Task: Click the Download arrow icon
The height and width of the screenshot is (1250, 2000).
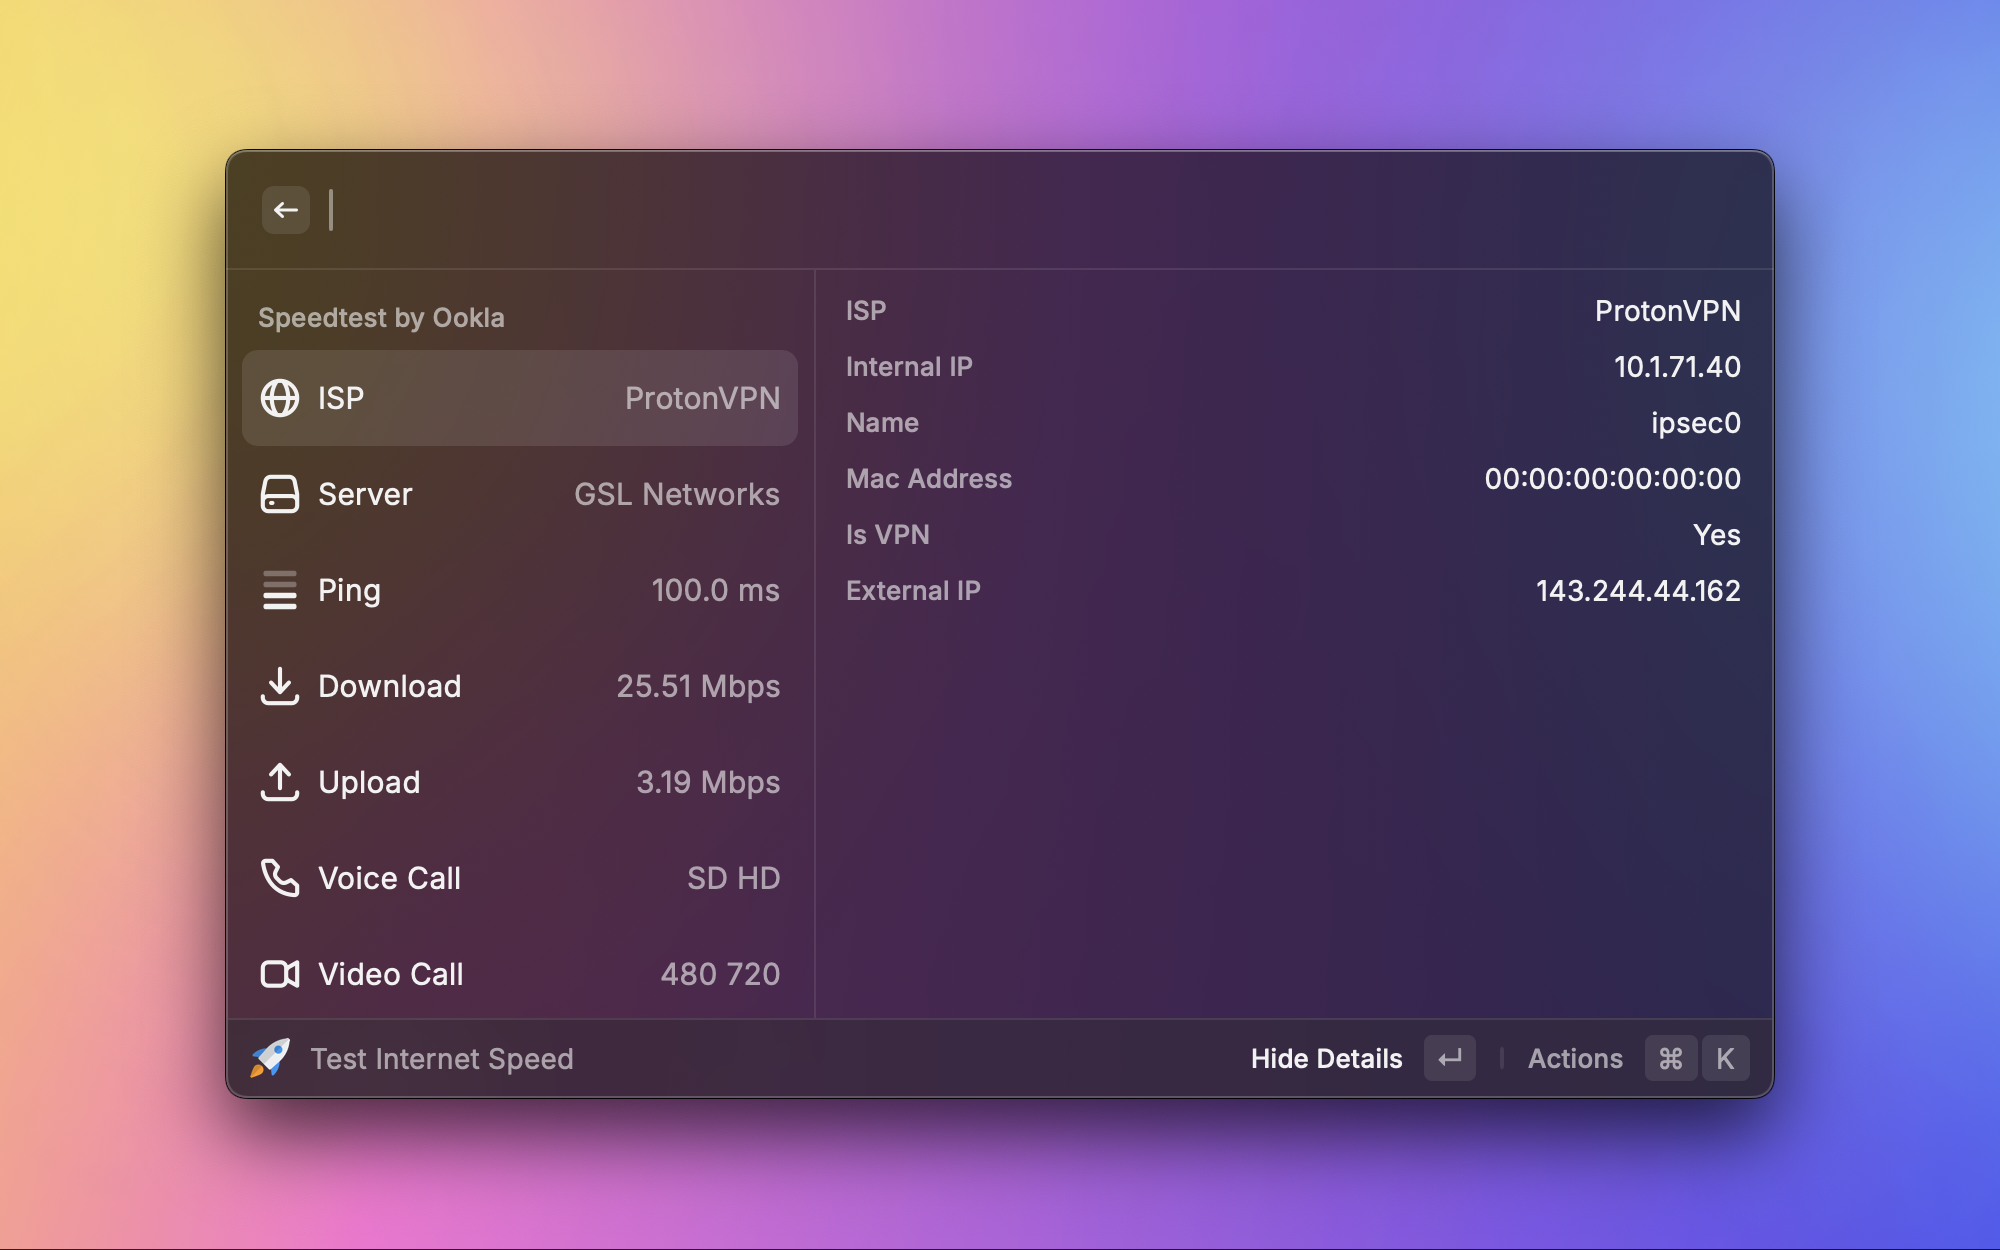Action: [x=280, y=686]
